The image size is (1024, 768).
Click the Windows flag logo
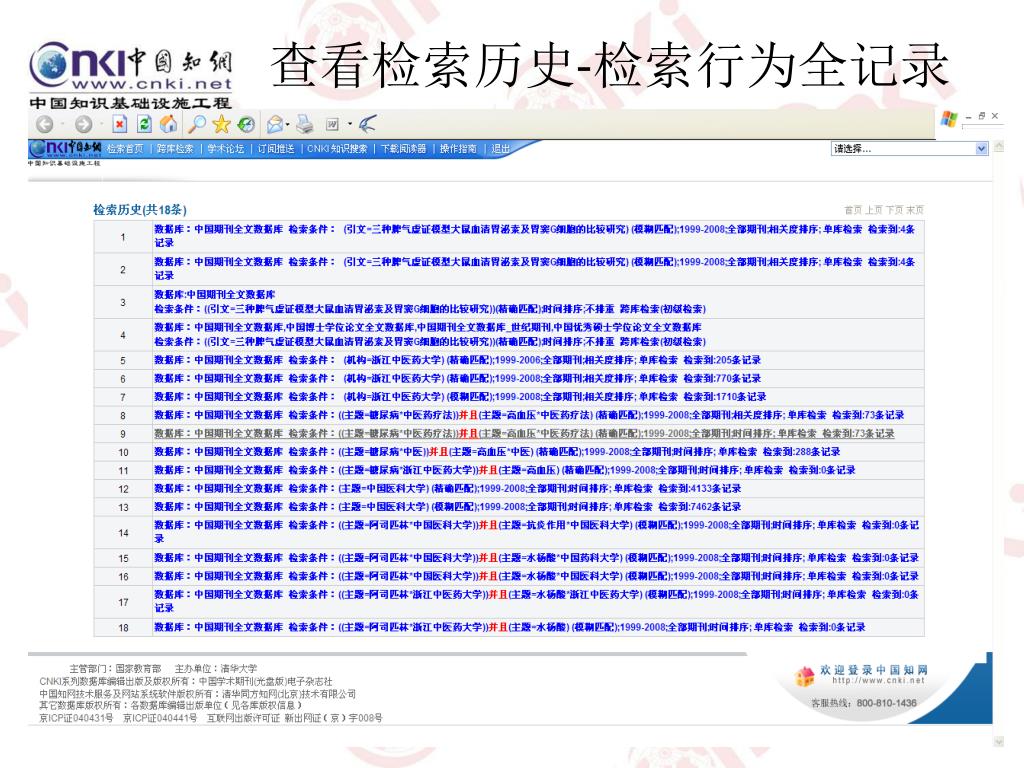[x=949, y=120]
